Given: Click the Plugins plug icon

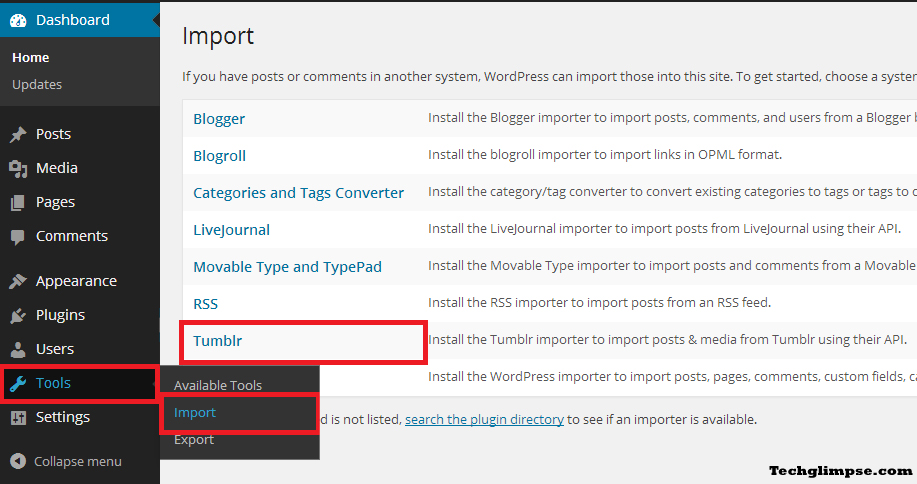Looking at the screenshot, I should pyautogui.click(x=18, y=316).
